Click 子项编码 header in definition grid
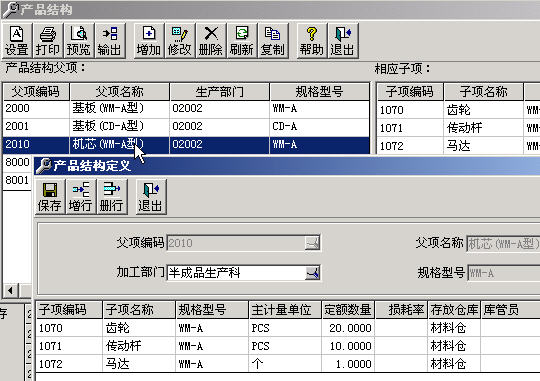 tap(69, 310)
